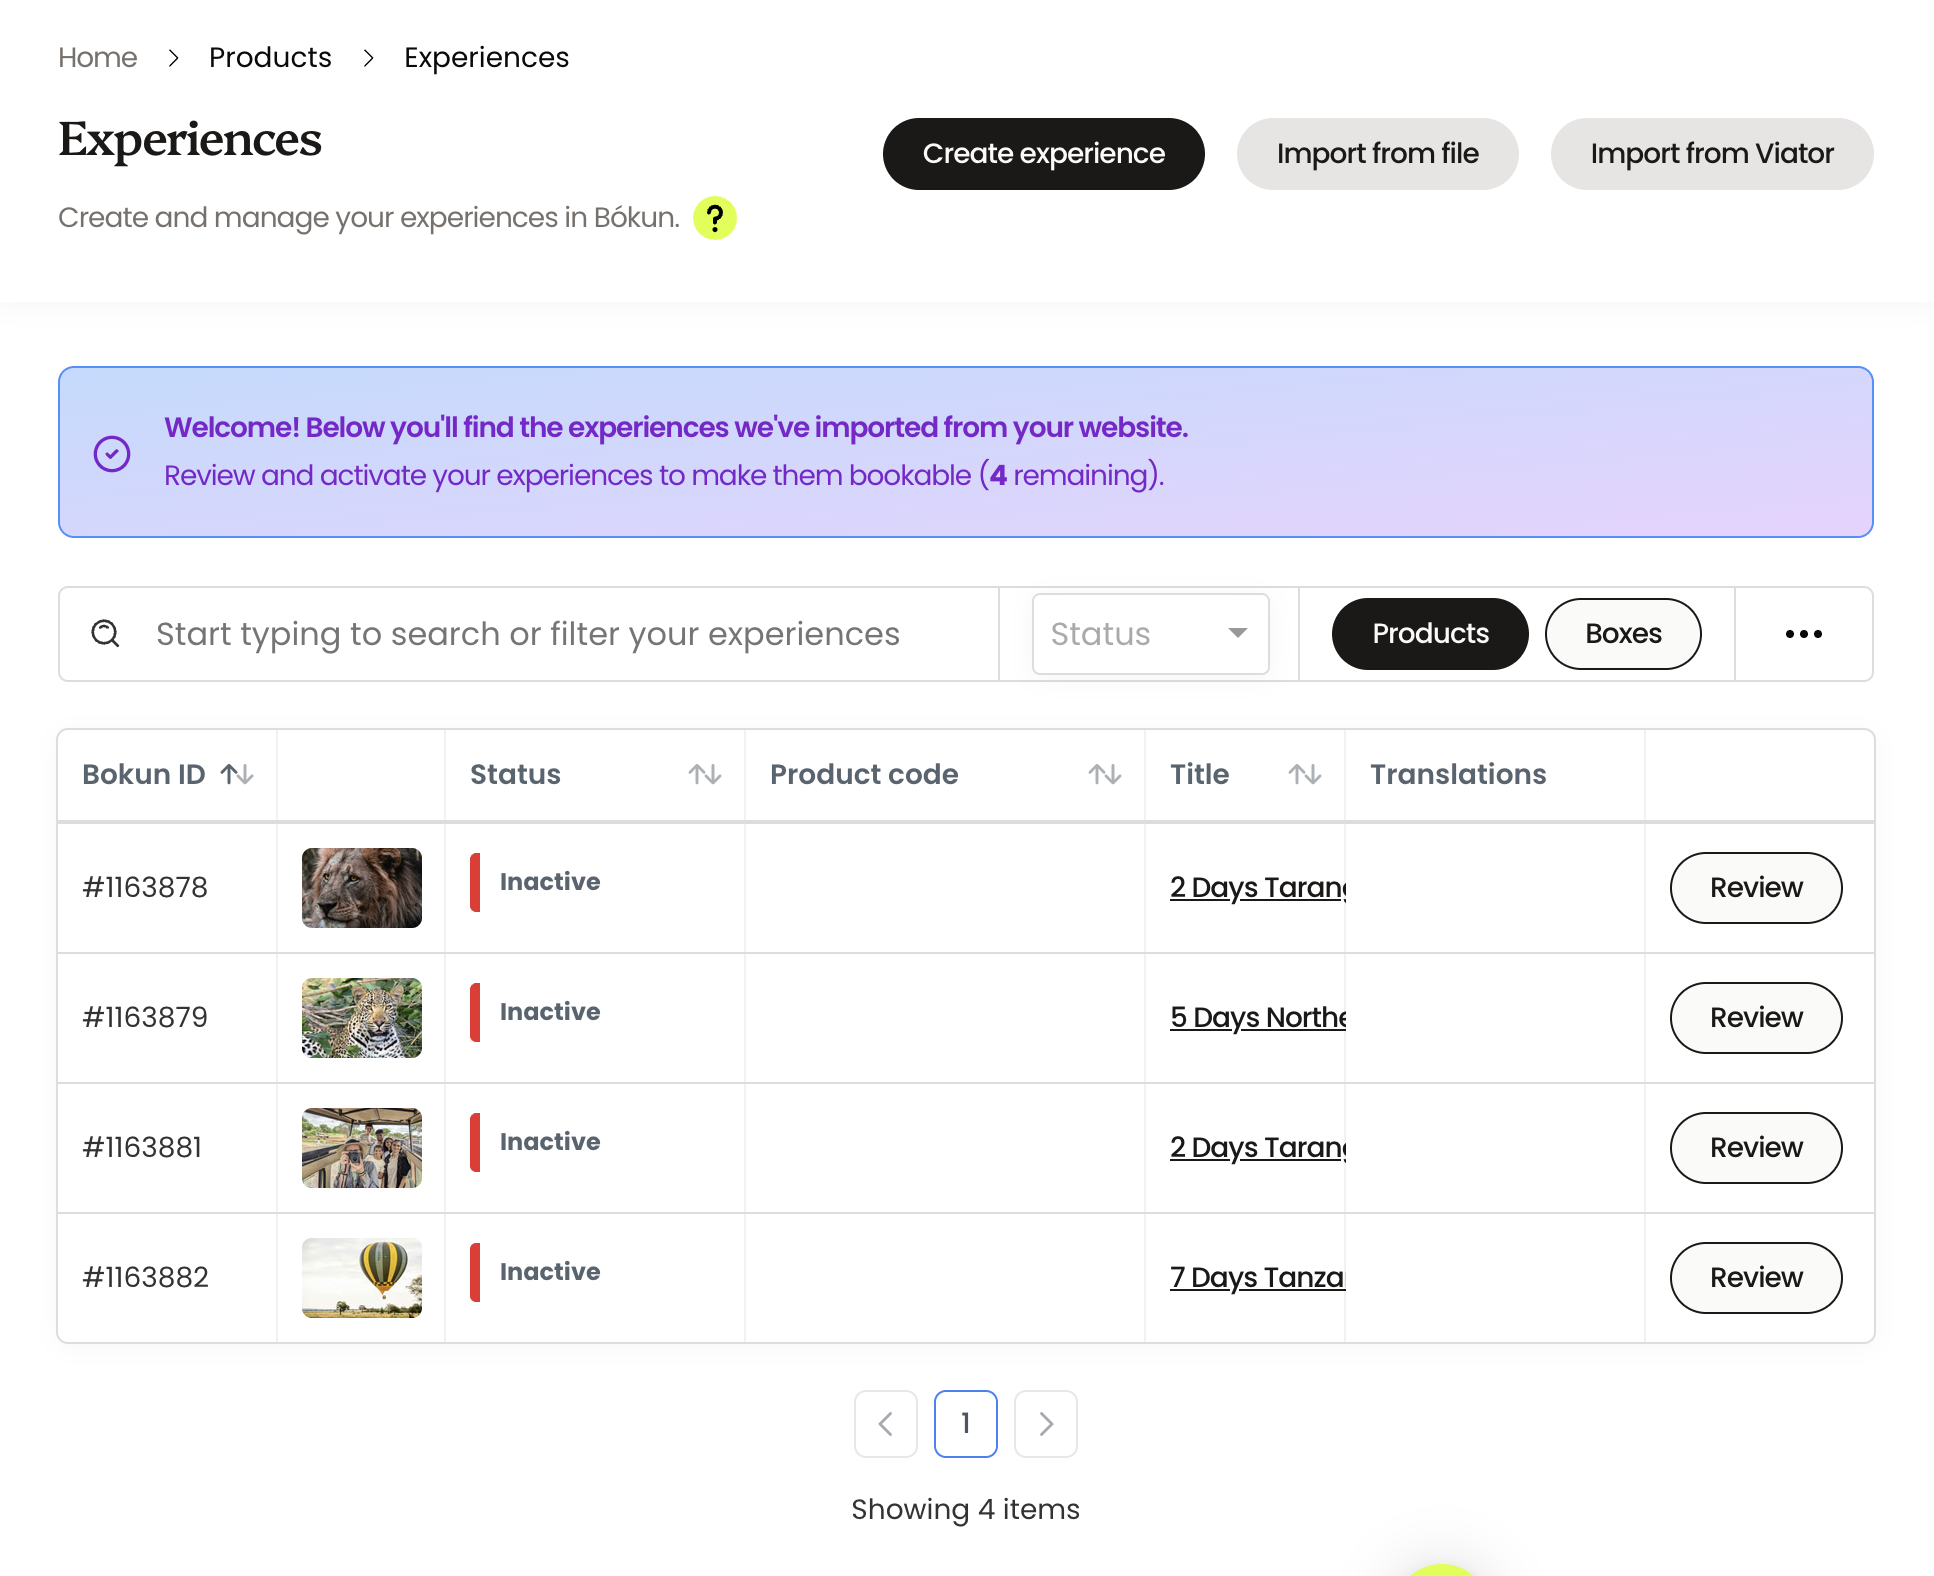The image size is (1934, 1576).
Task: Click the yellow help question mark icon
Action: tap(715, 218)
